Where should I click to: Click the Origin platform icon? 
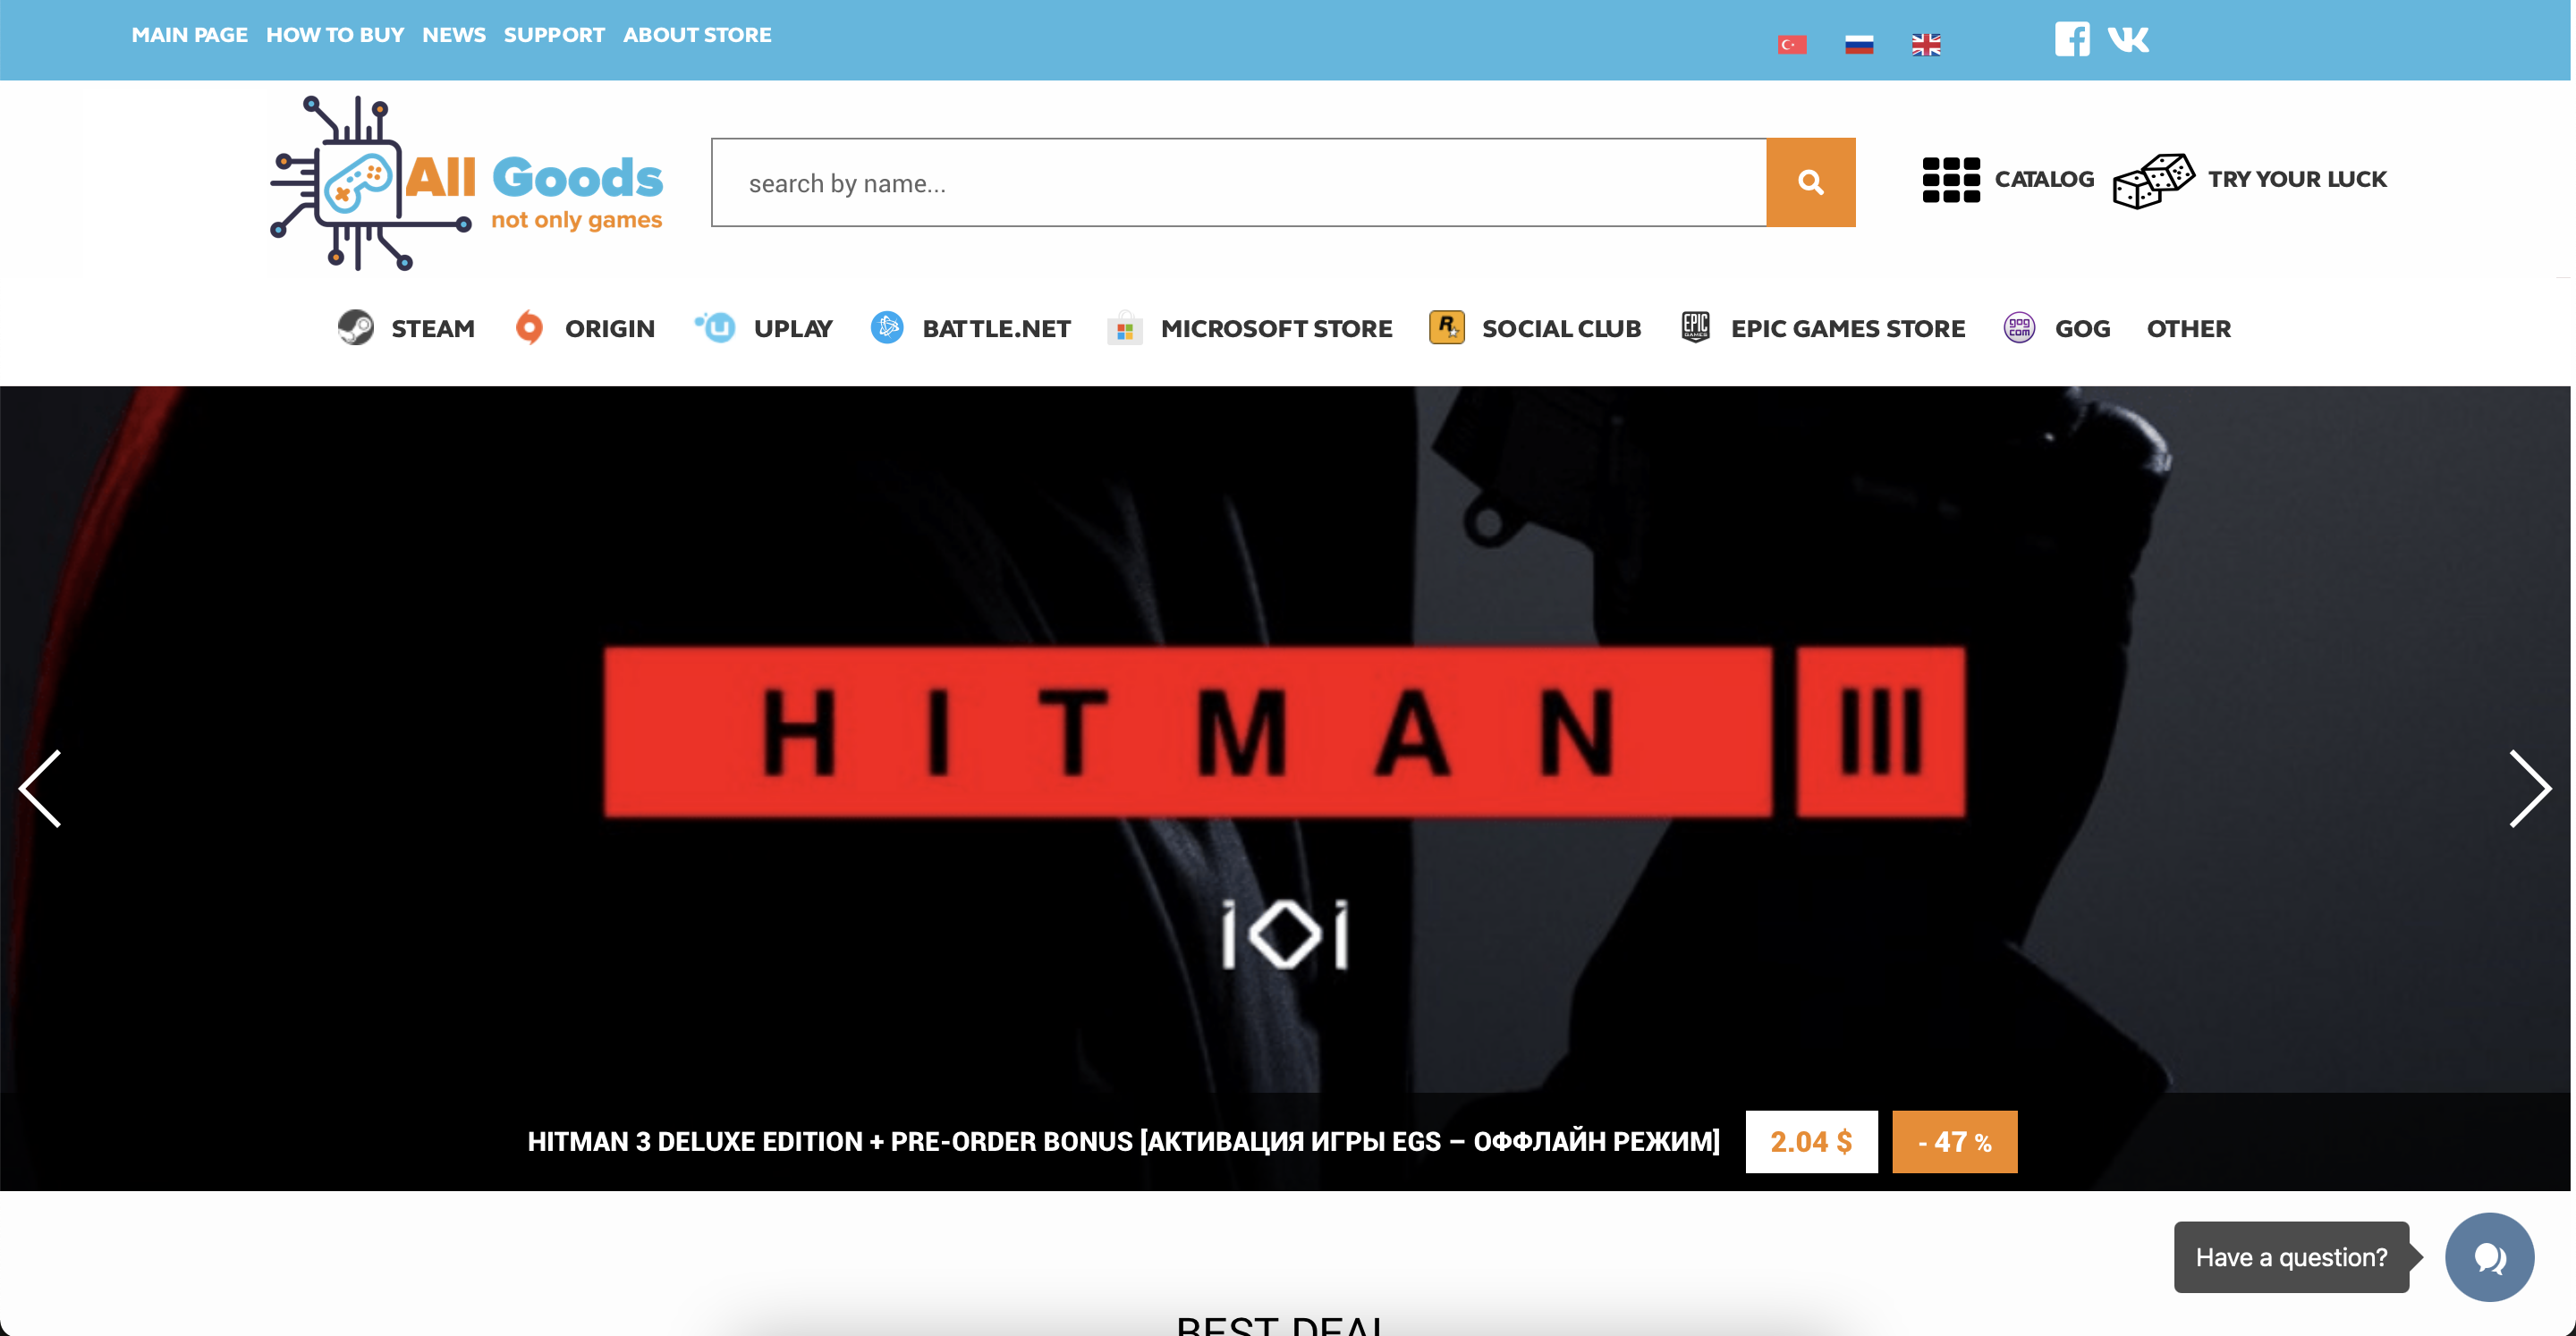pos(530,327)
